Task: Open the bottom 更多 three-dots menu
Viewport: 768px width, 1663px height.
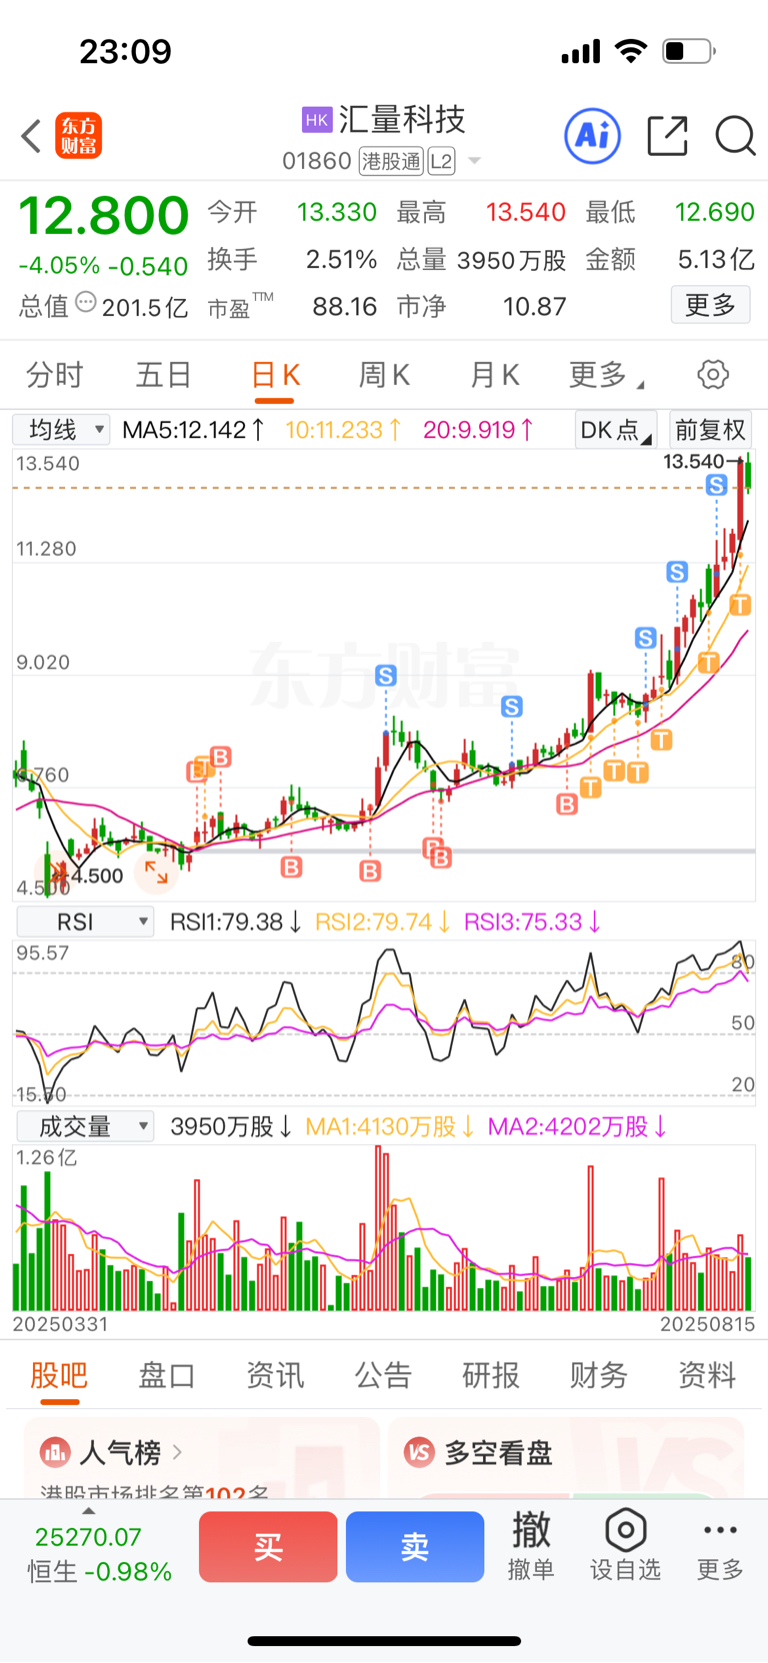Action: pyautogui.click(x=720, y=1546)
